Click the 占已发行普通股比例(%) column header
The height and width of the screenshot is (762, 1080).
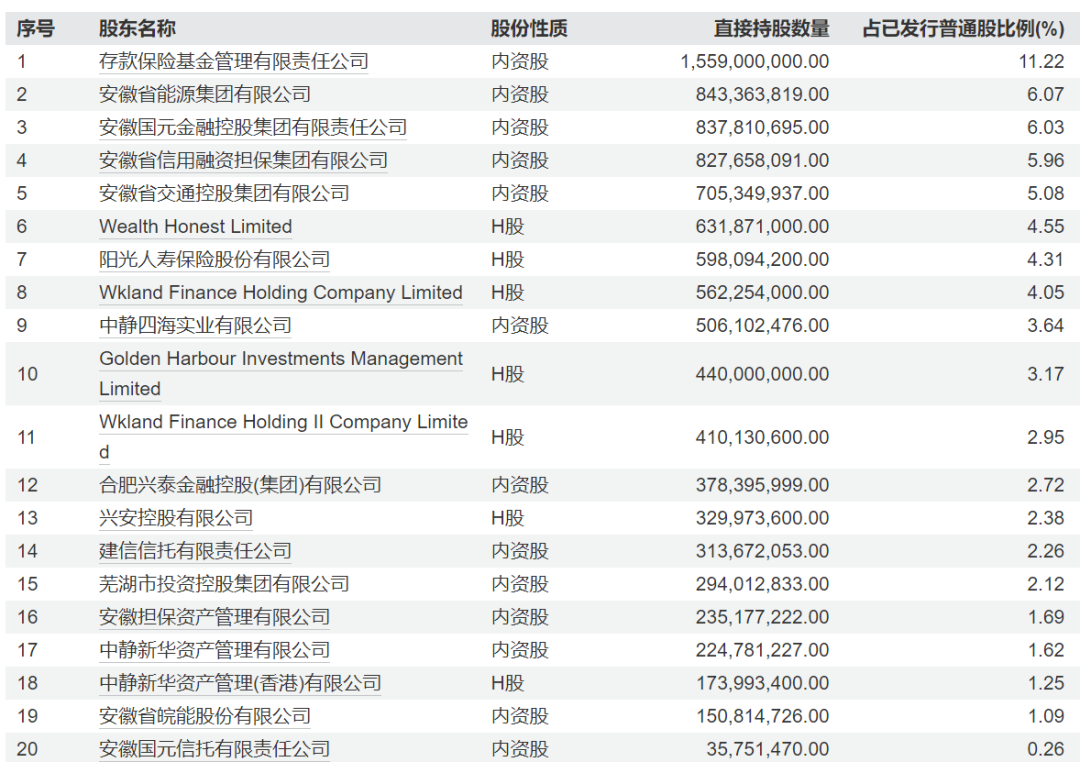[963, 29]
